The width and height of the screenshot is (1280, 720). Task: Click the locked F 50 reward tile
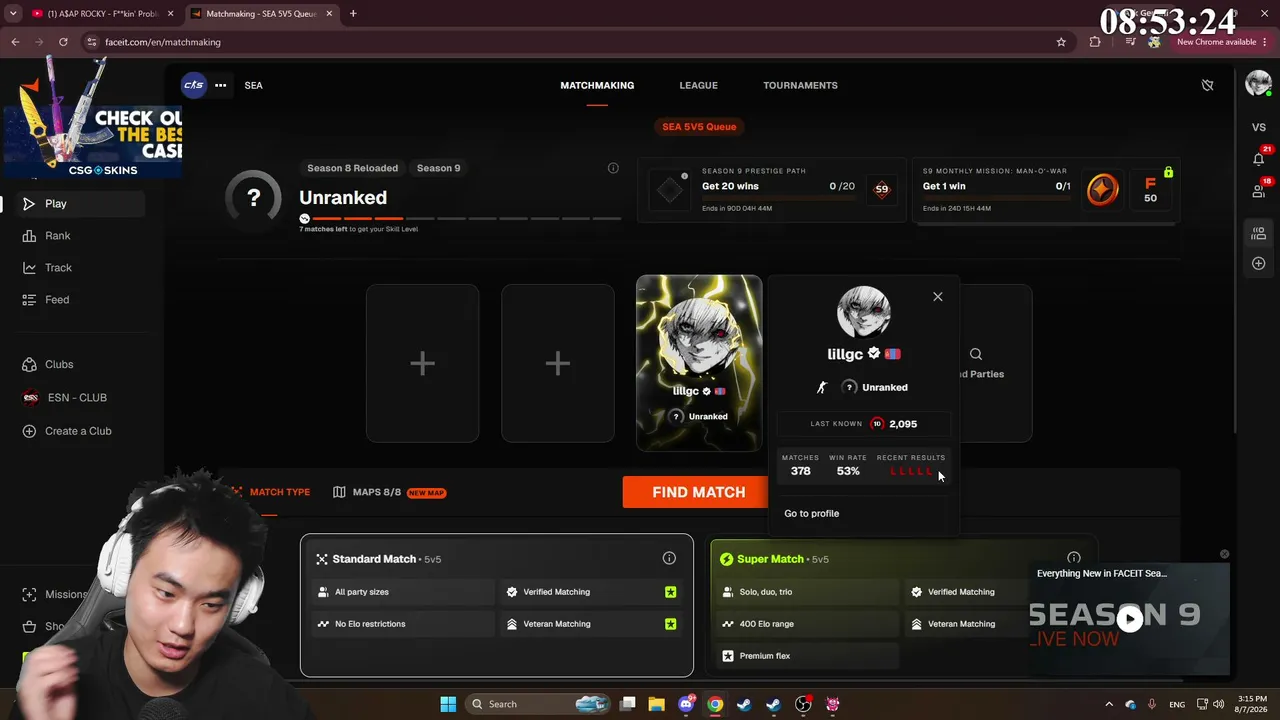click(x=1150, y=189)
